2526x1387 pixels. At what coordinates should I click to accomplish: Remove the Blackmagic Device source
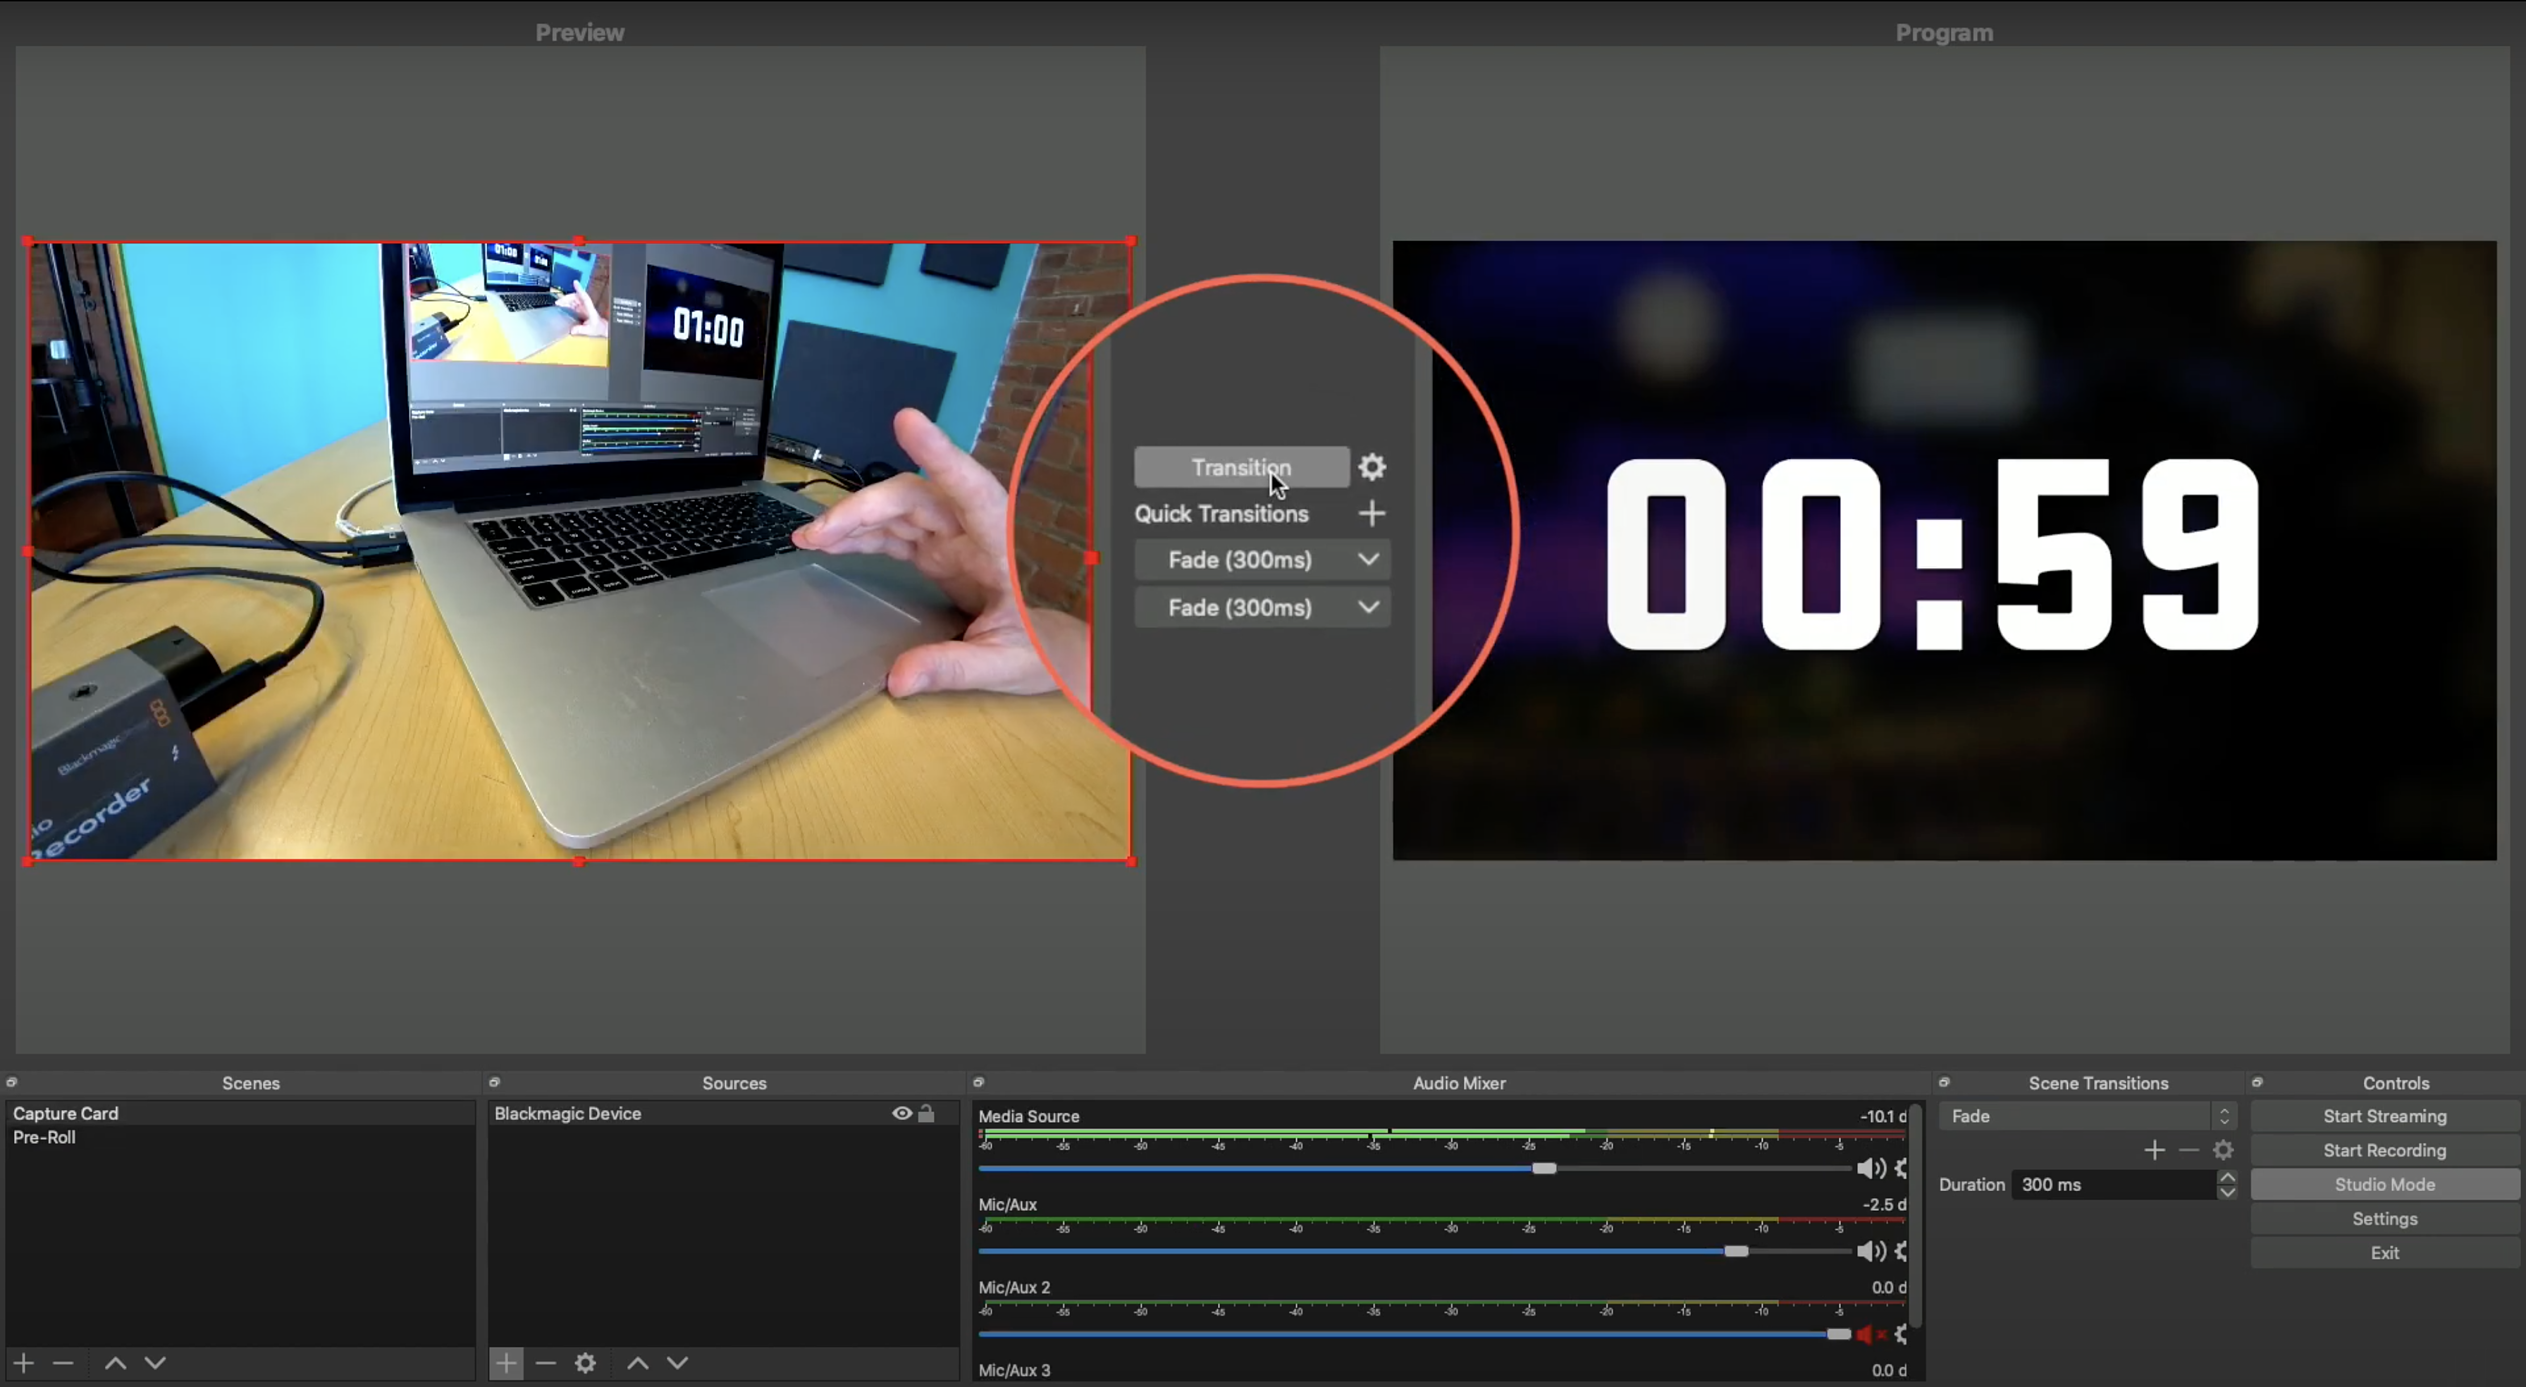click(x=545, y=1362)
